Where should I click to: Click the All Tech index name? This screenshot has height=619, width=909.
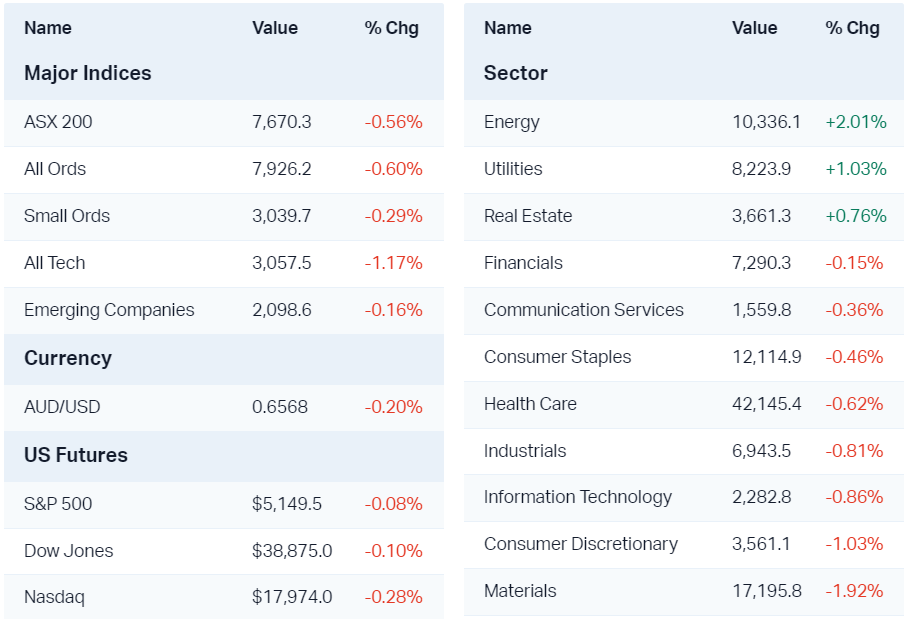pos(54,263)
